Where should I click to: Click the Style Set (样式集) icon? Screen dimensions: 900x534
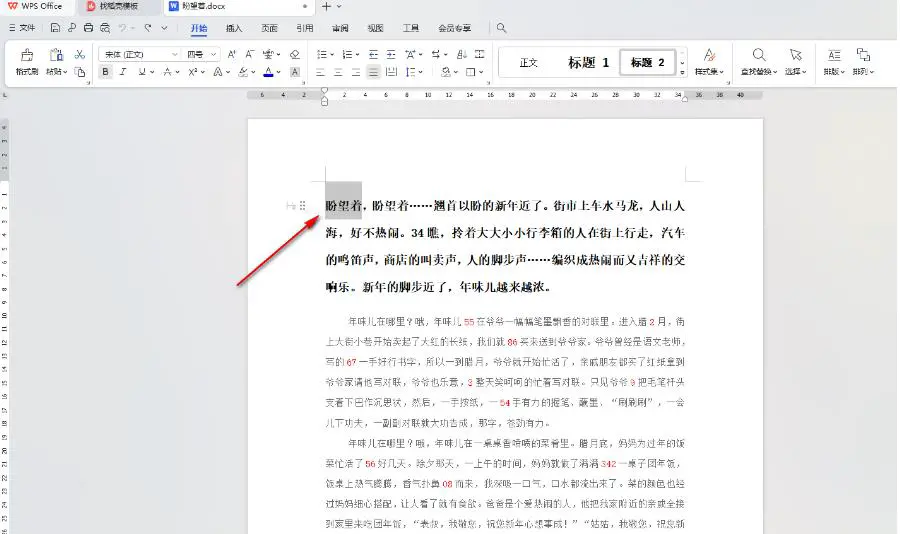tap(709, 55)
